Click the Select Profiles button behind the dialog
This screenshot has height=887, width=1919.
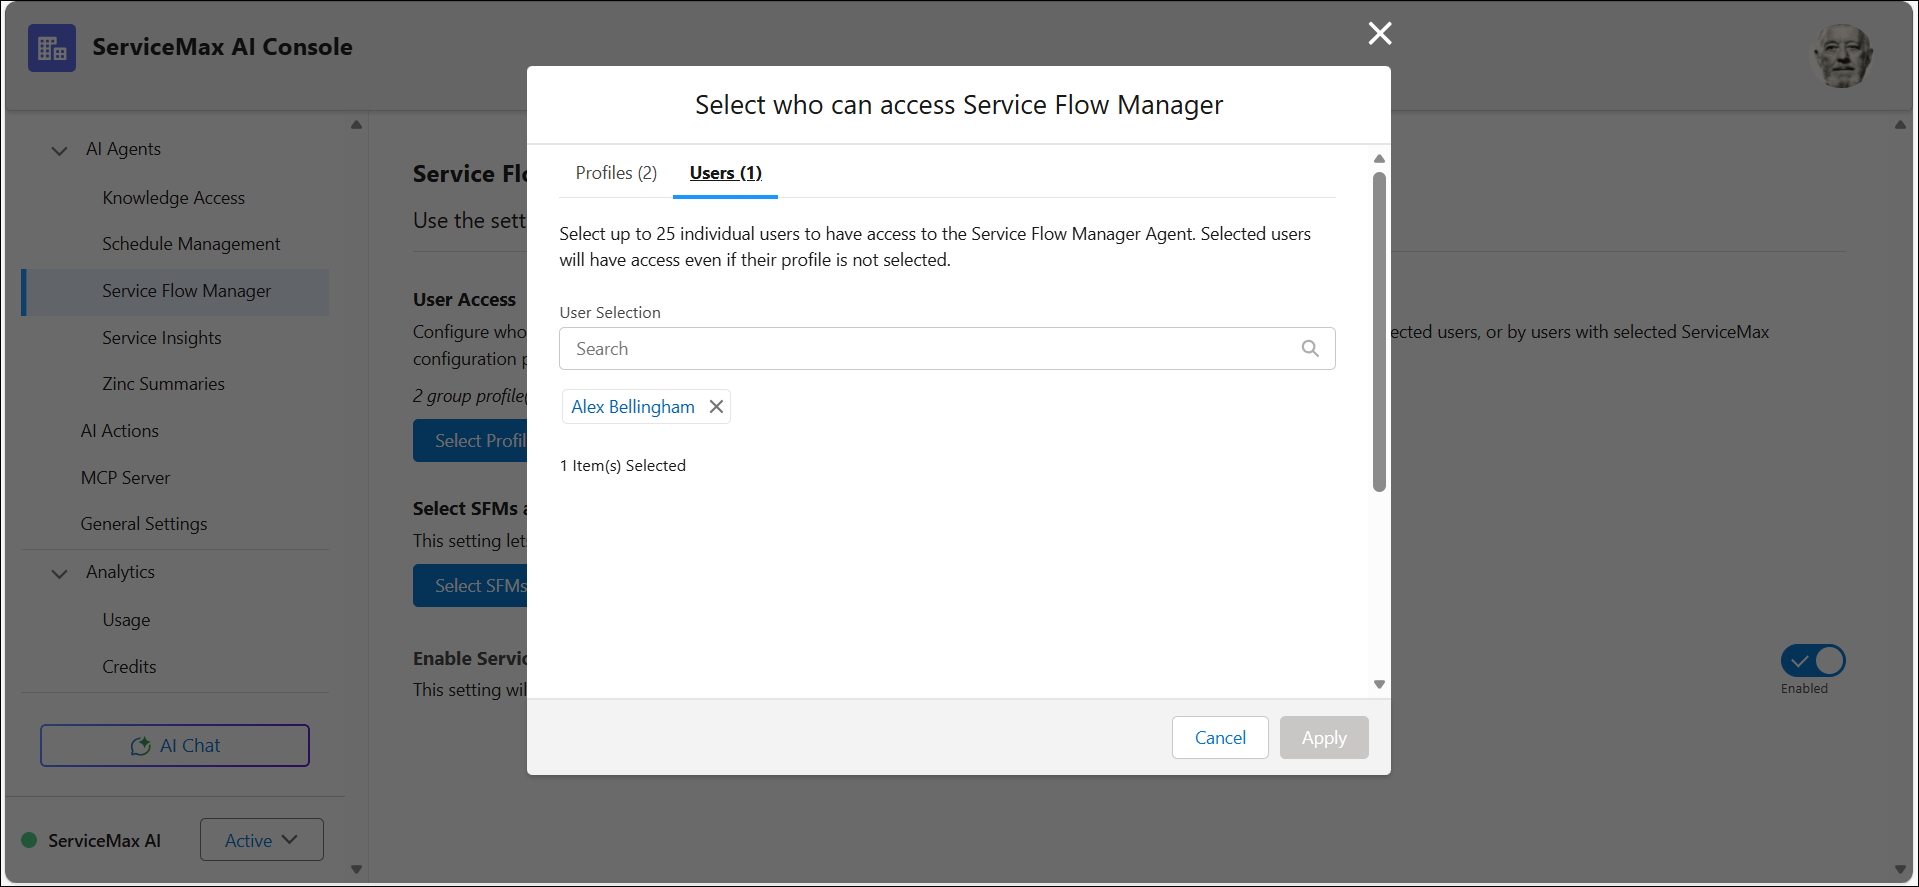tap(470, 441)
